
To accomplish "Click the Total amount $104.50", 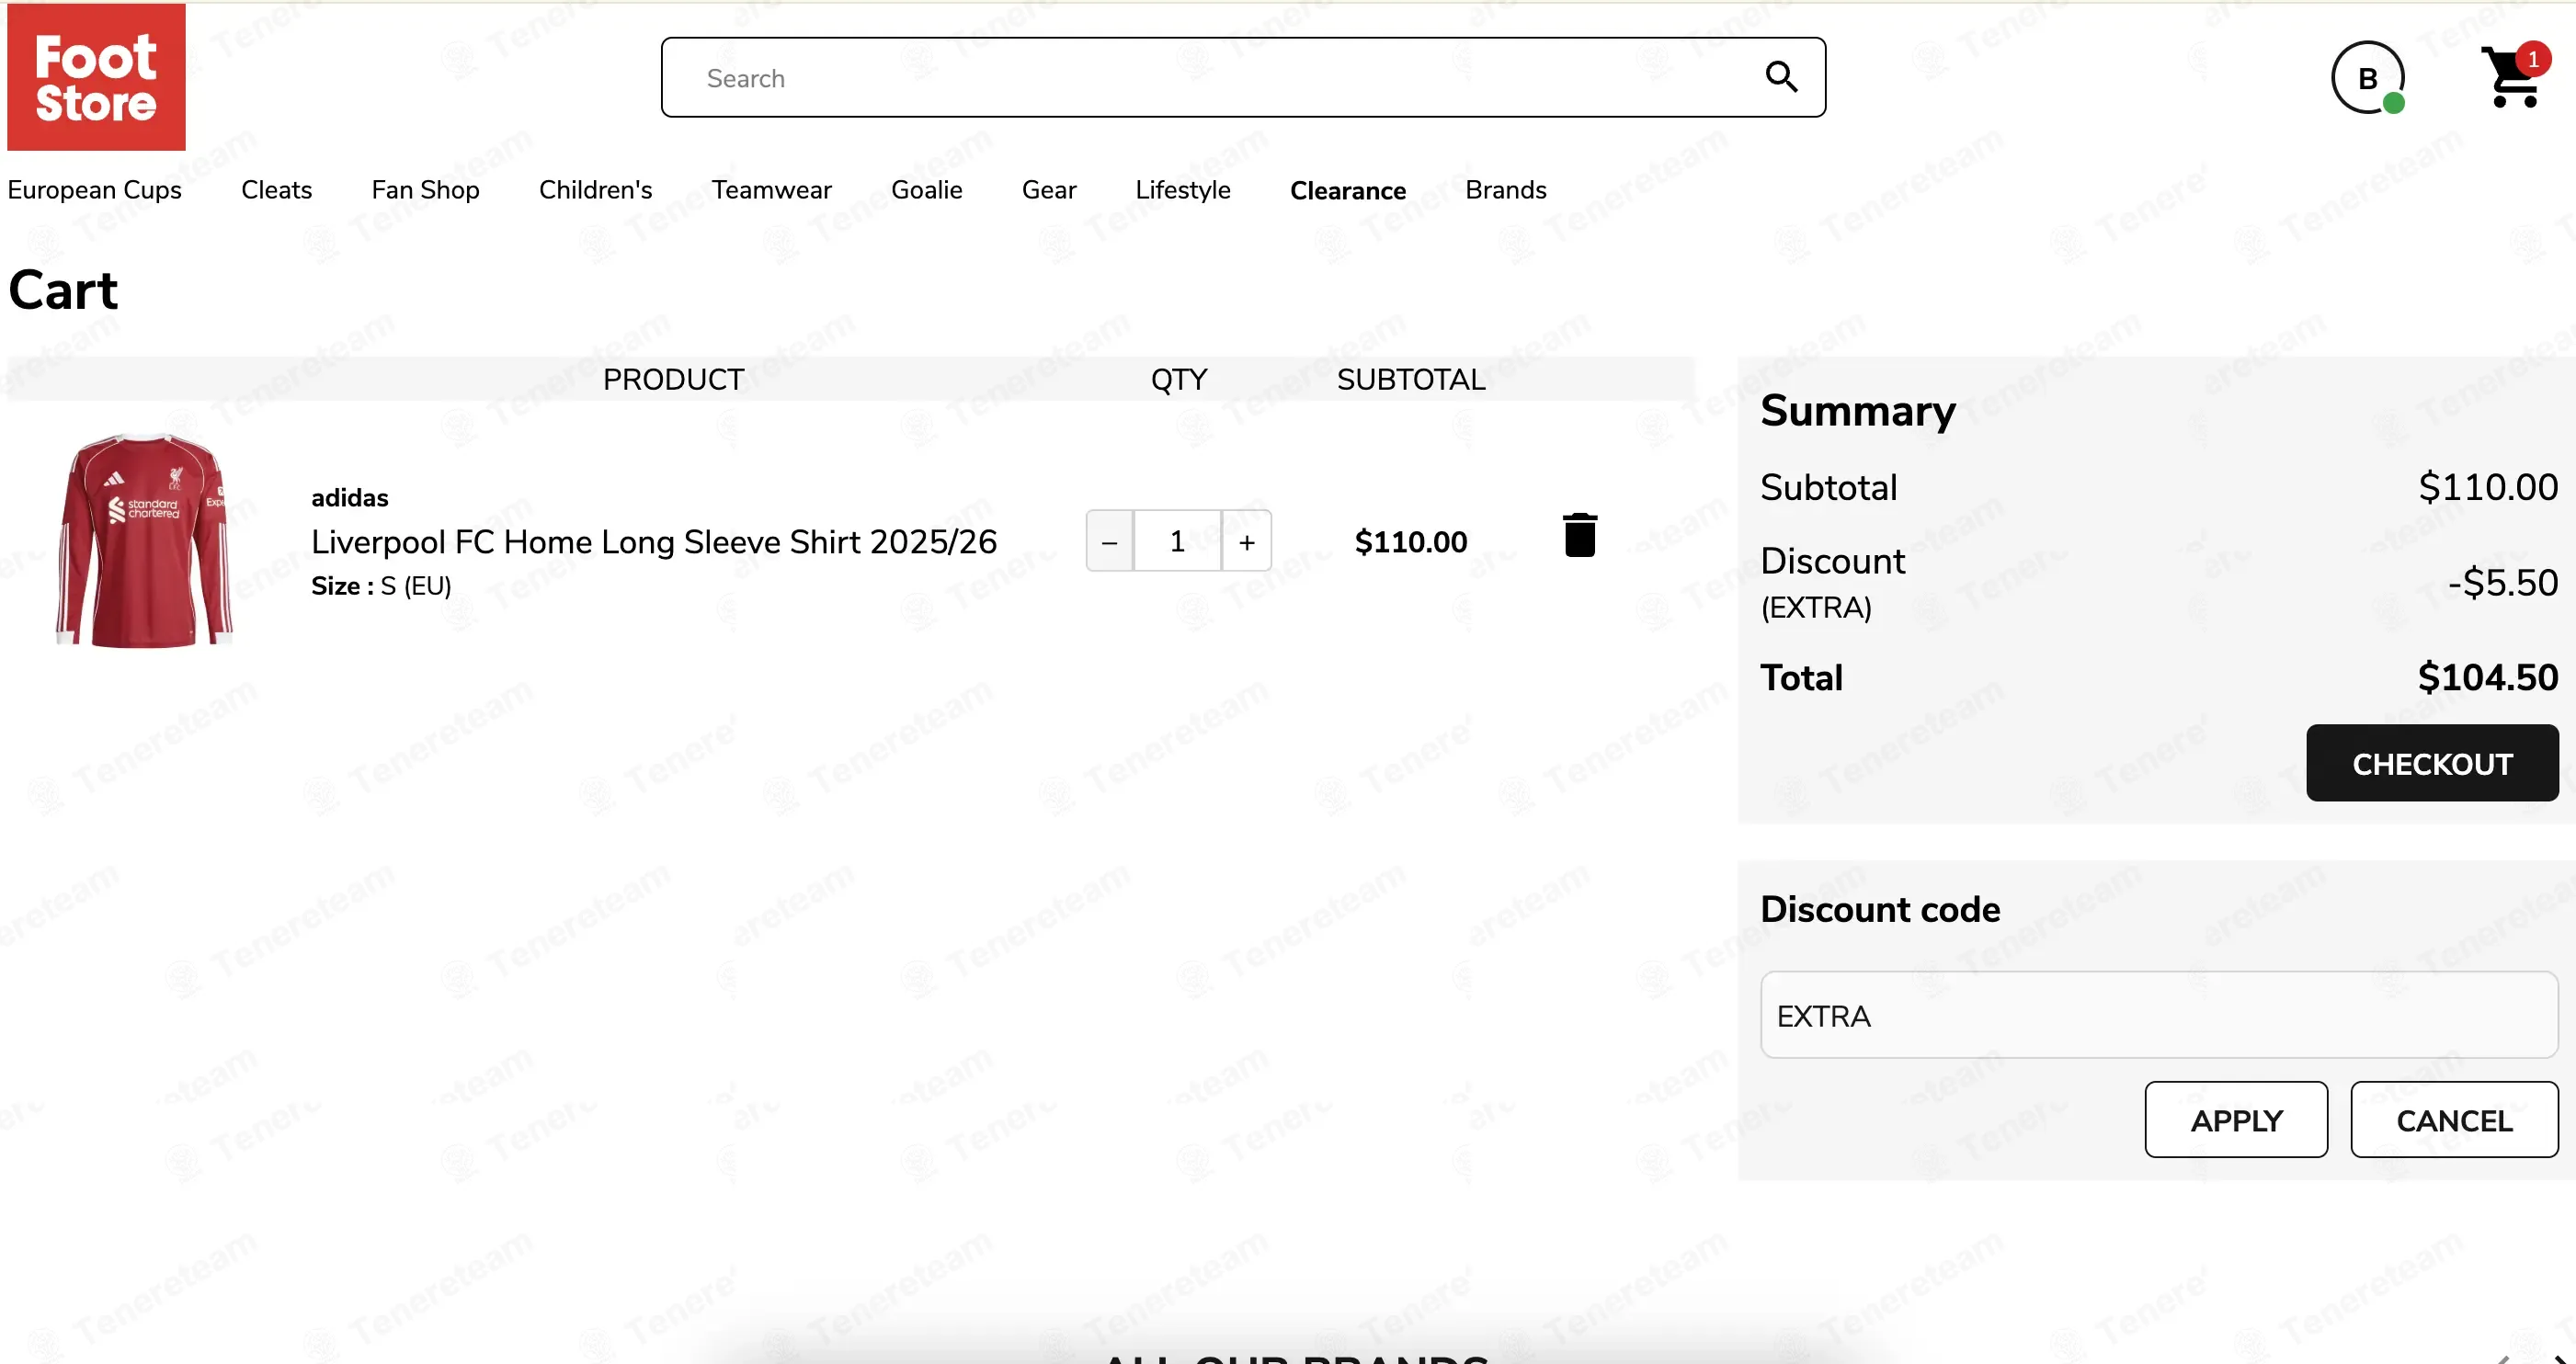I will click(2488, 678).
